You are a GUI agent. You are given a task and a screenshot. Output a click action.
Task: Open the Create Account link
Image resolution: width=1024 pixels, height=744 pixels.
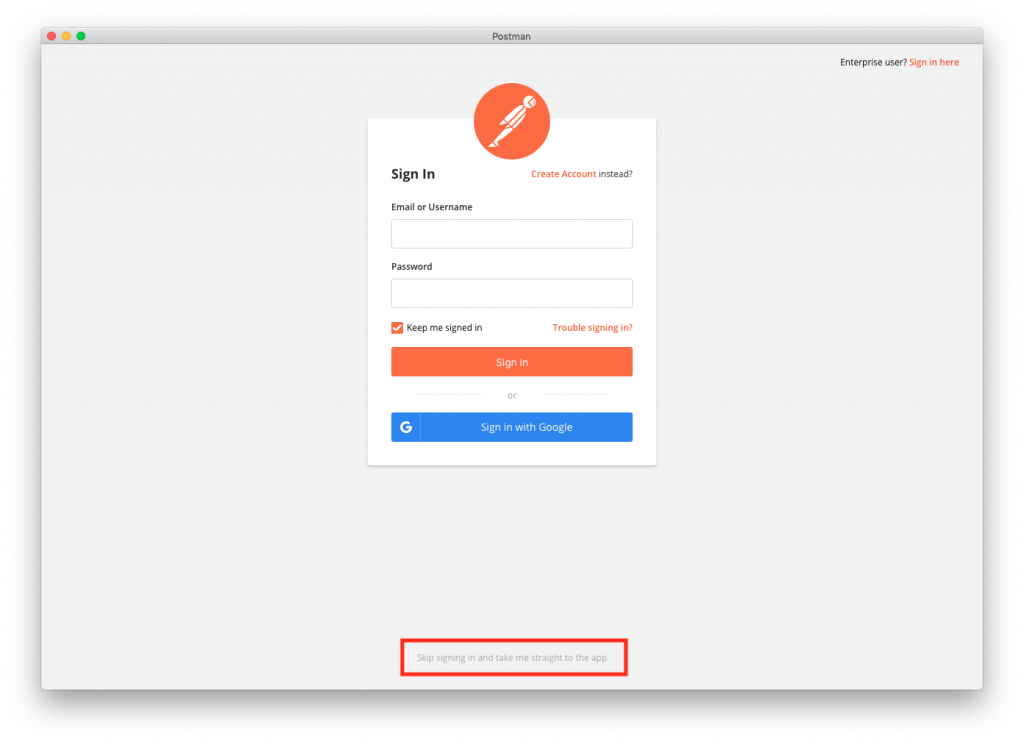coord(563,174)
